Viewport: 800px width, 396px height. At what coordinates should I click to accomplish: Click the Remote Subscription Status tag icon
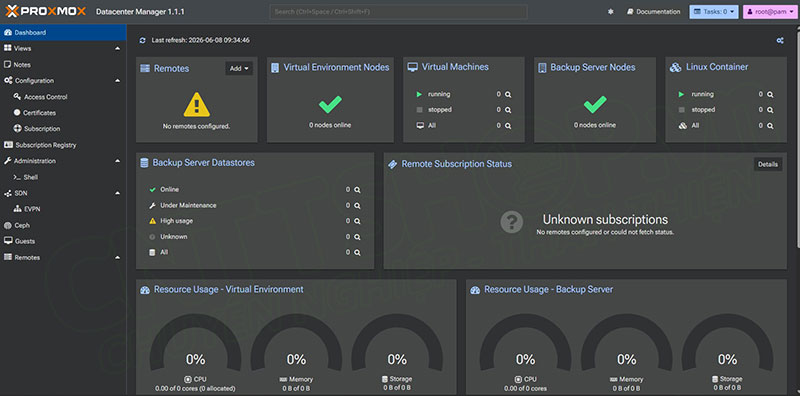(392, 164)
